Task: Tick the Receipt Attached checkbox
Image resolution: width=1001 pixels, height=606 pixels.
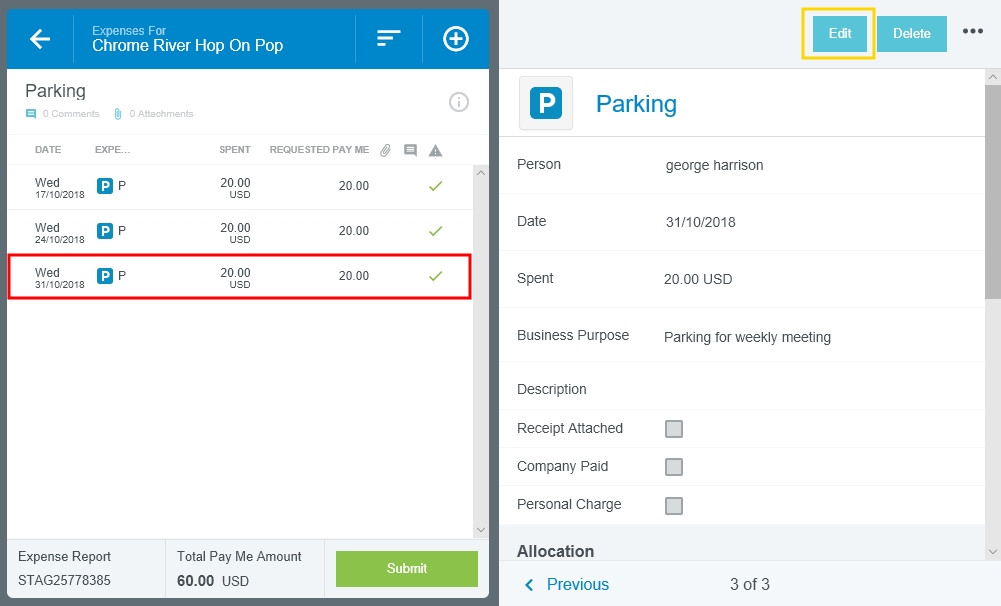Action: click(674, 429)
